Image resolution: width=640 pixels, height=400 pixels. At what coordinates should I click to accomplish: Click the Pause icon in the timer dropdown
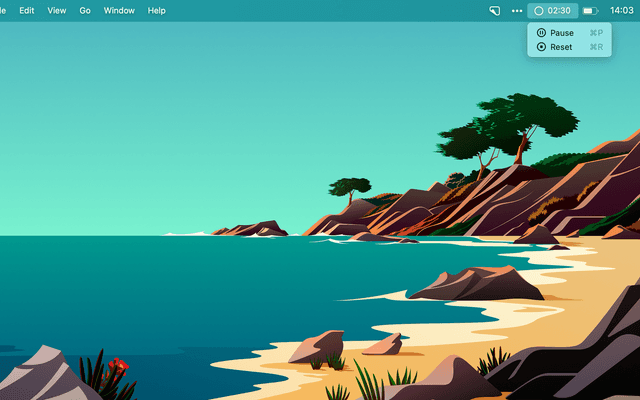541,33
